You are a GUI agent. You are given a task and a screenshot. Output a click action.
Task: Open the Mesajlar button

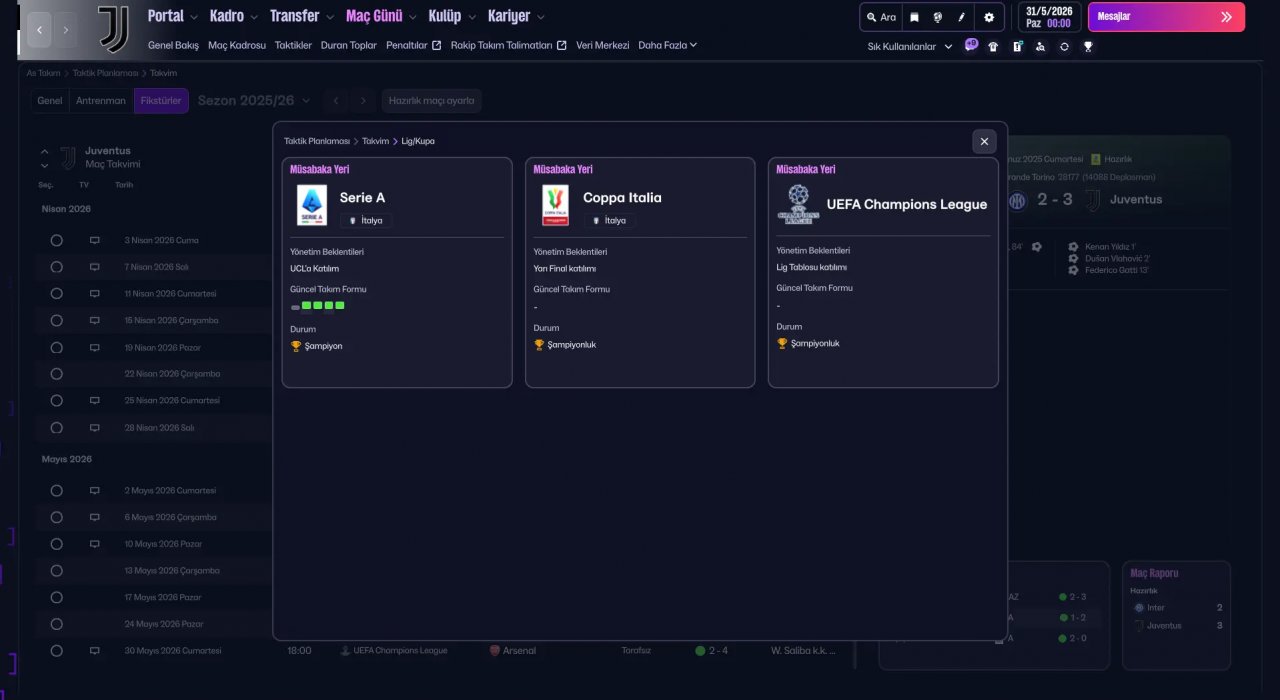point(1166,17)
